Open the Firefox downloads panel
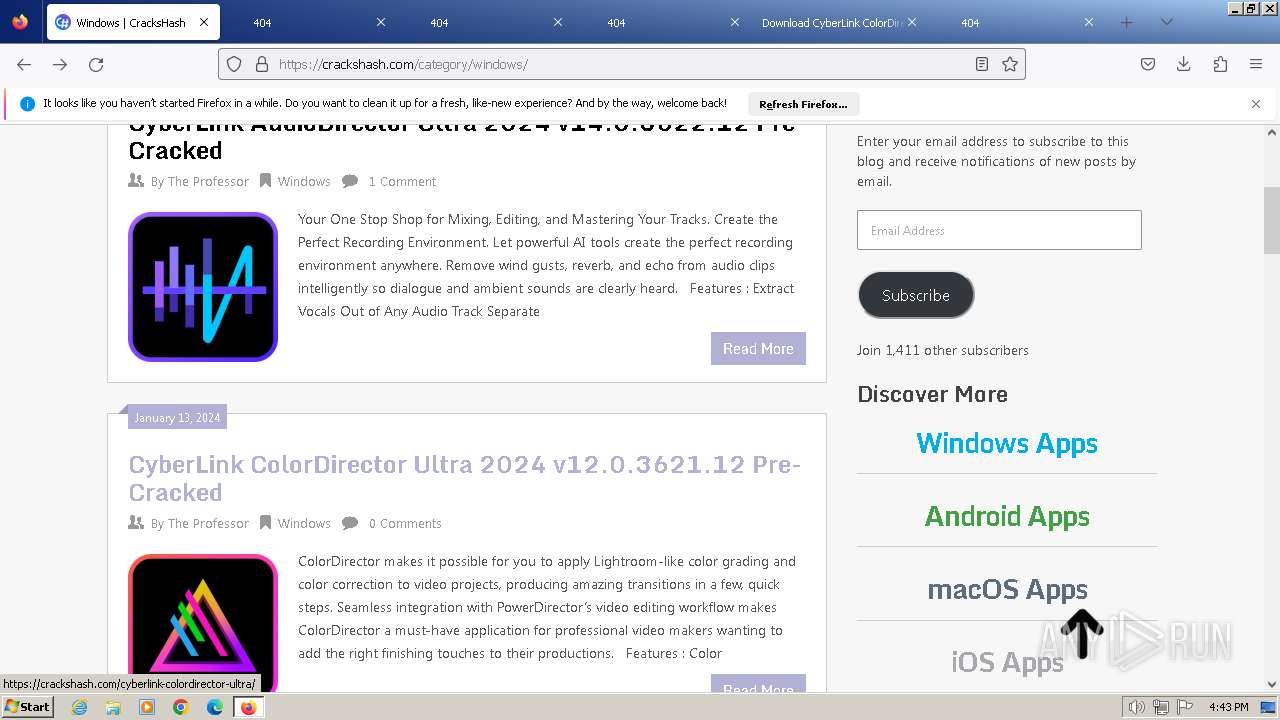 tap(1184, 64)
